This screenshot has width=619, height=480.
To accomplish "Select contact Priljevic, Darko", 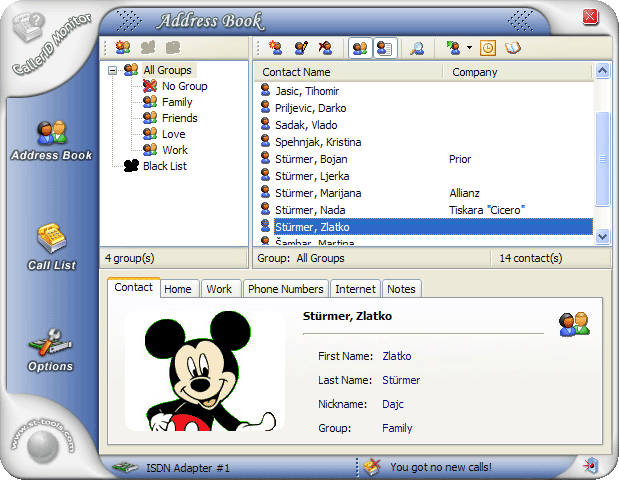I will coord(310,108).
